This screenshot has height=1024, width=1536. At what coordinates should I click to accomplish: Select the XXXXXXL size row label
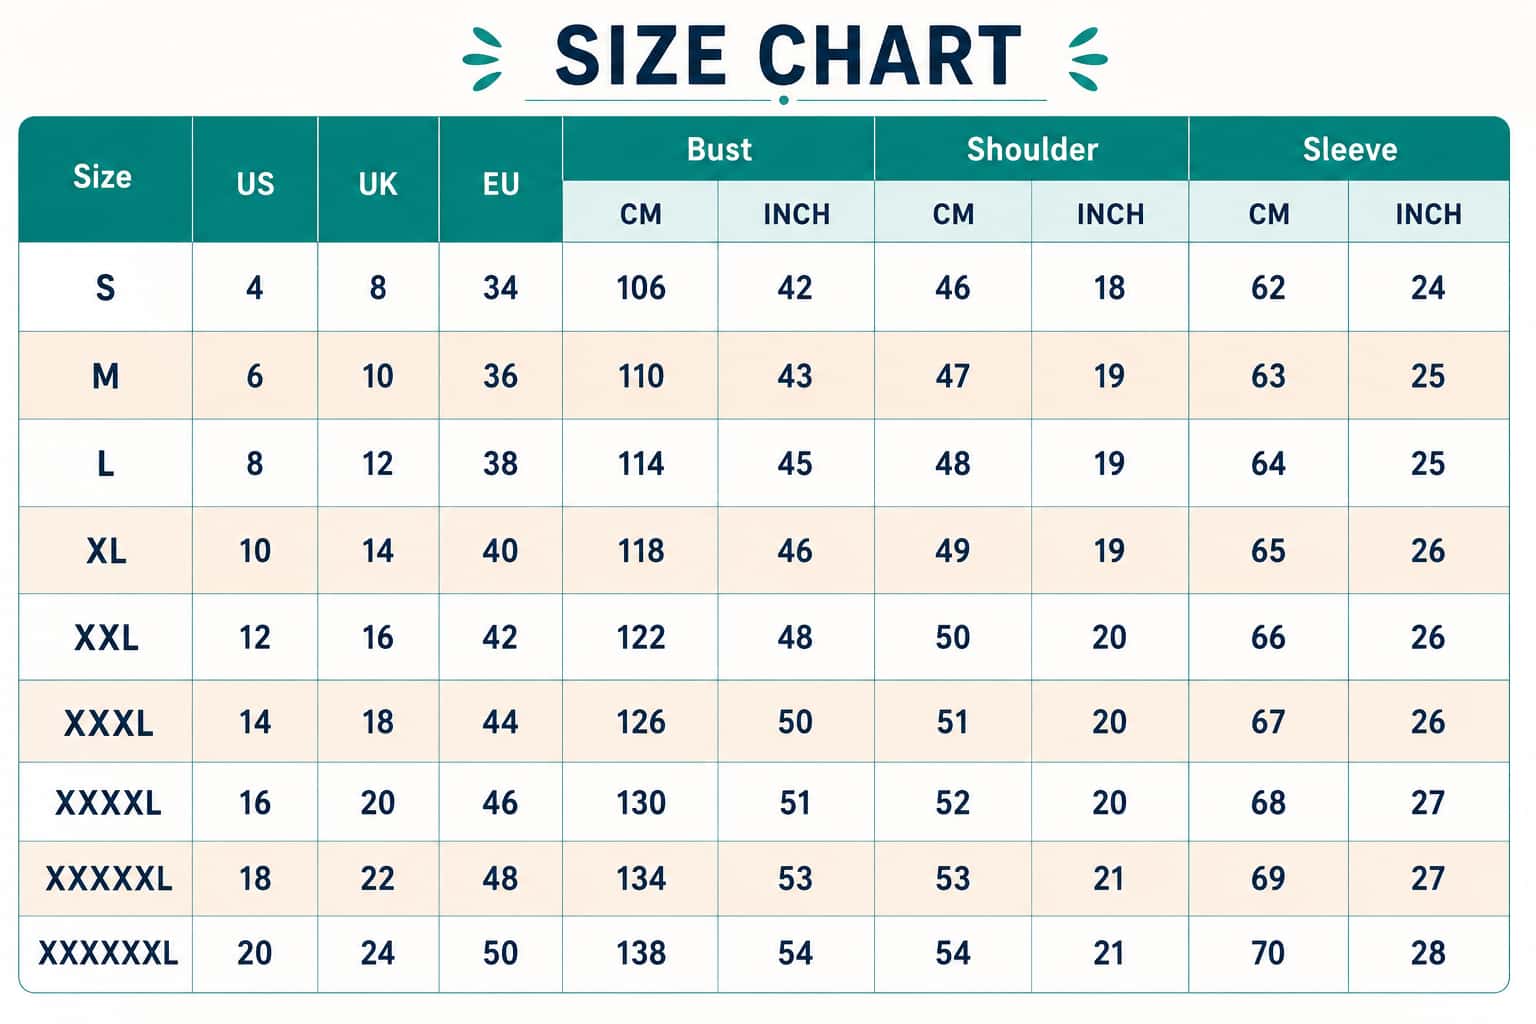pos(108,953)
